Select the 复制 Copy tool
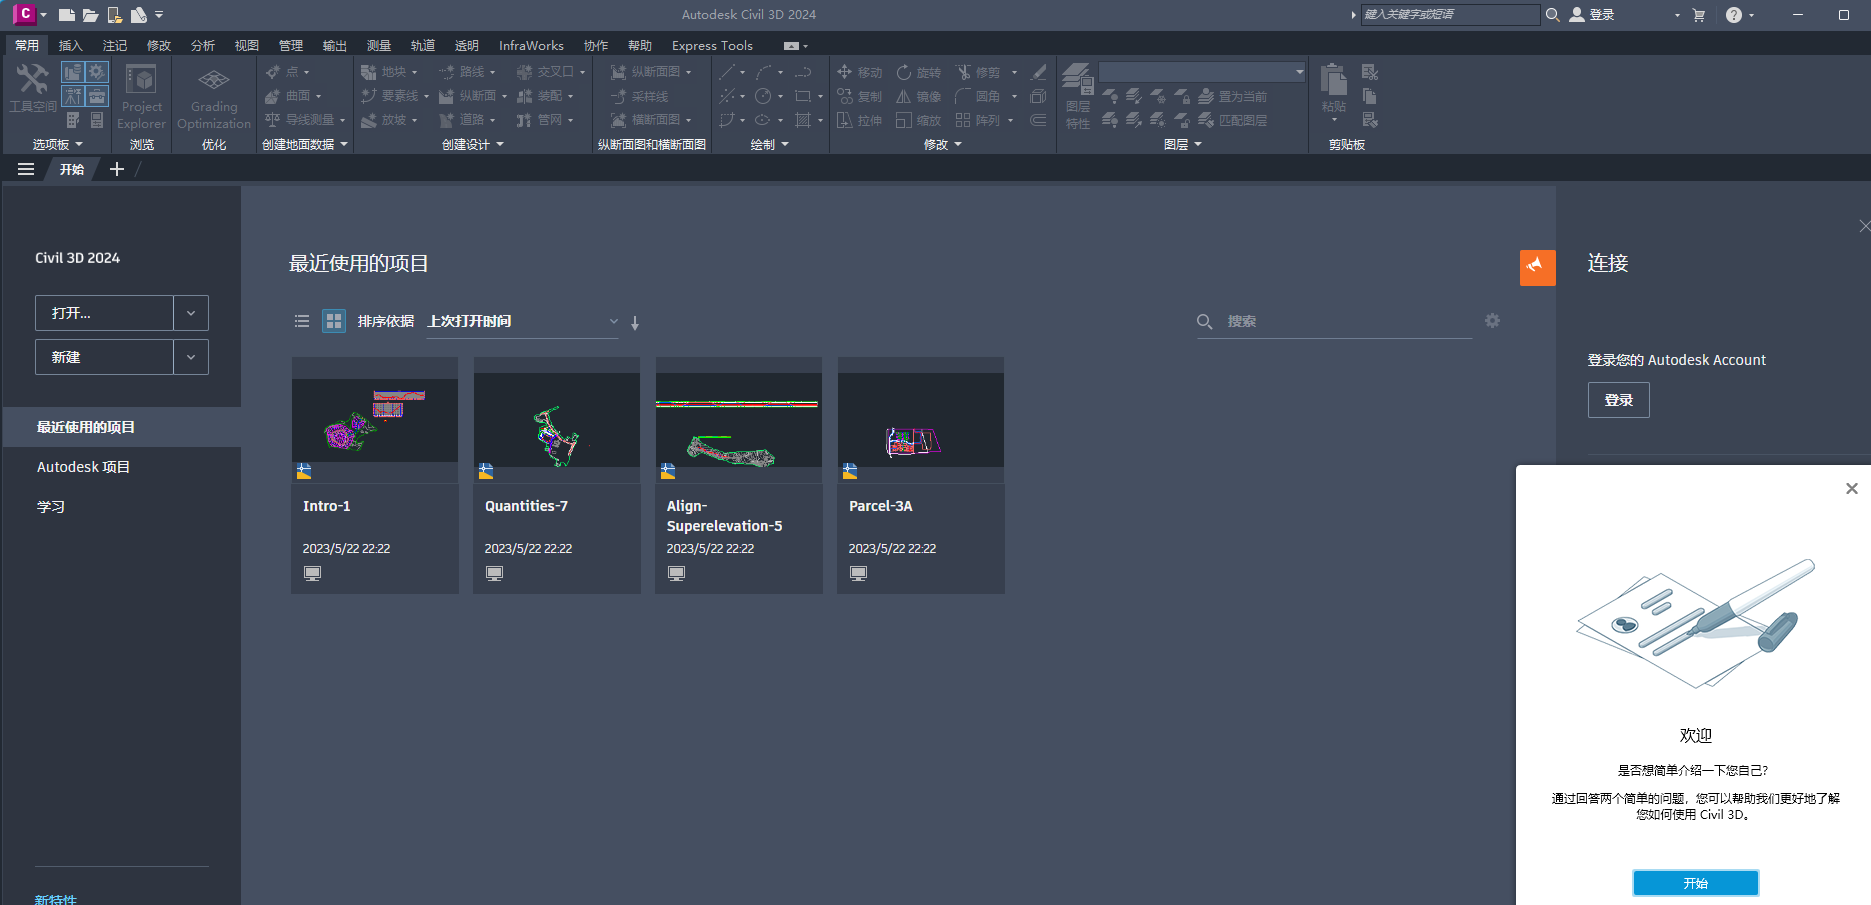Screen dimensions: 1871x905 pyautogui.click(x=859, y=96)
